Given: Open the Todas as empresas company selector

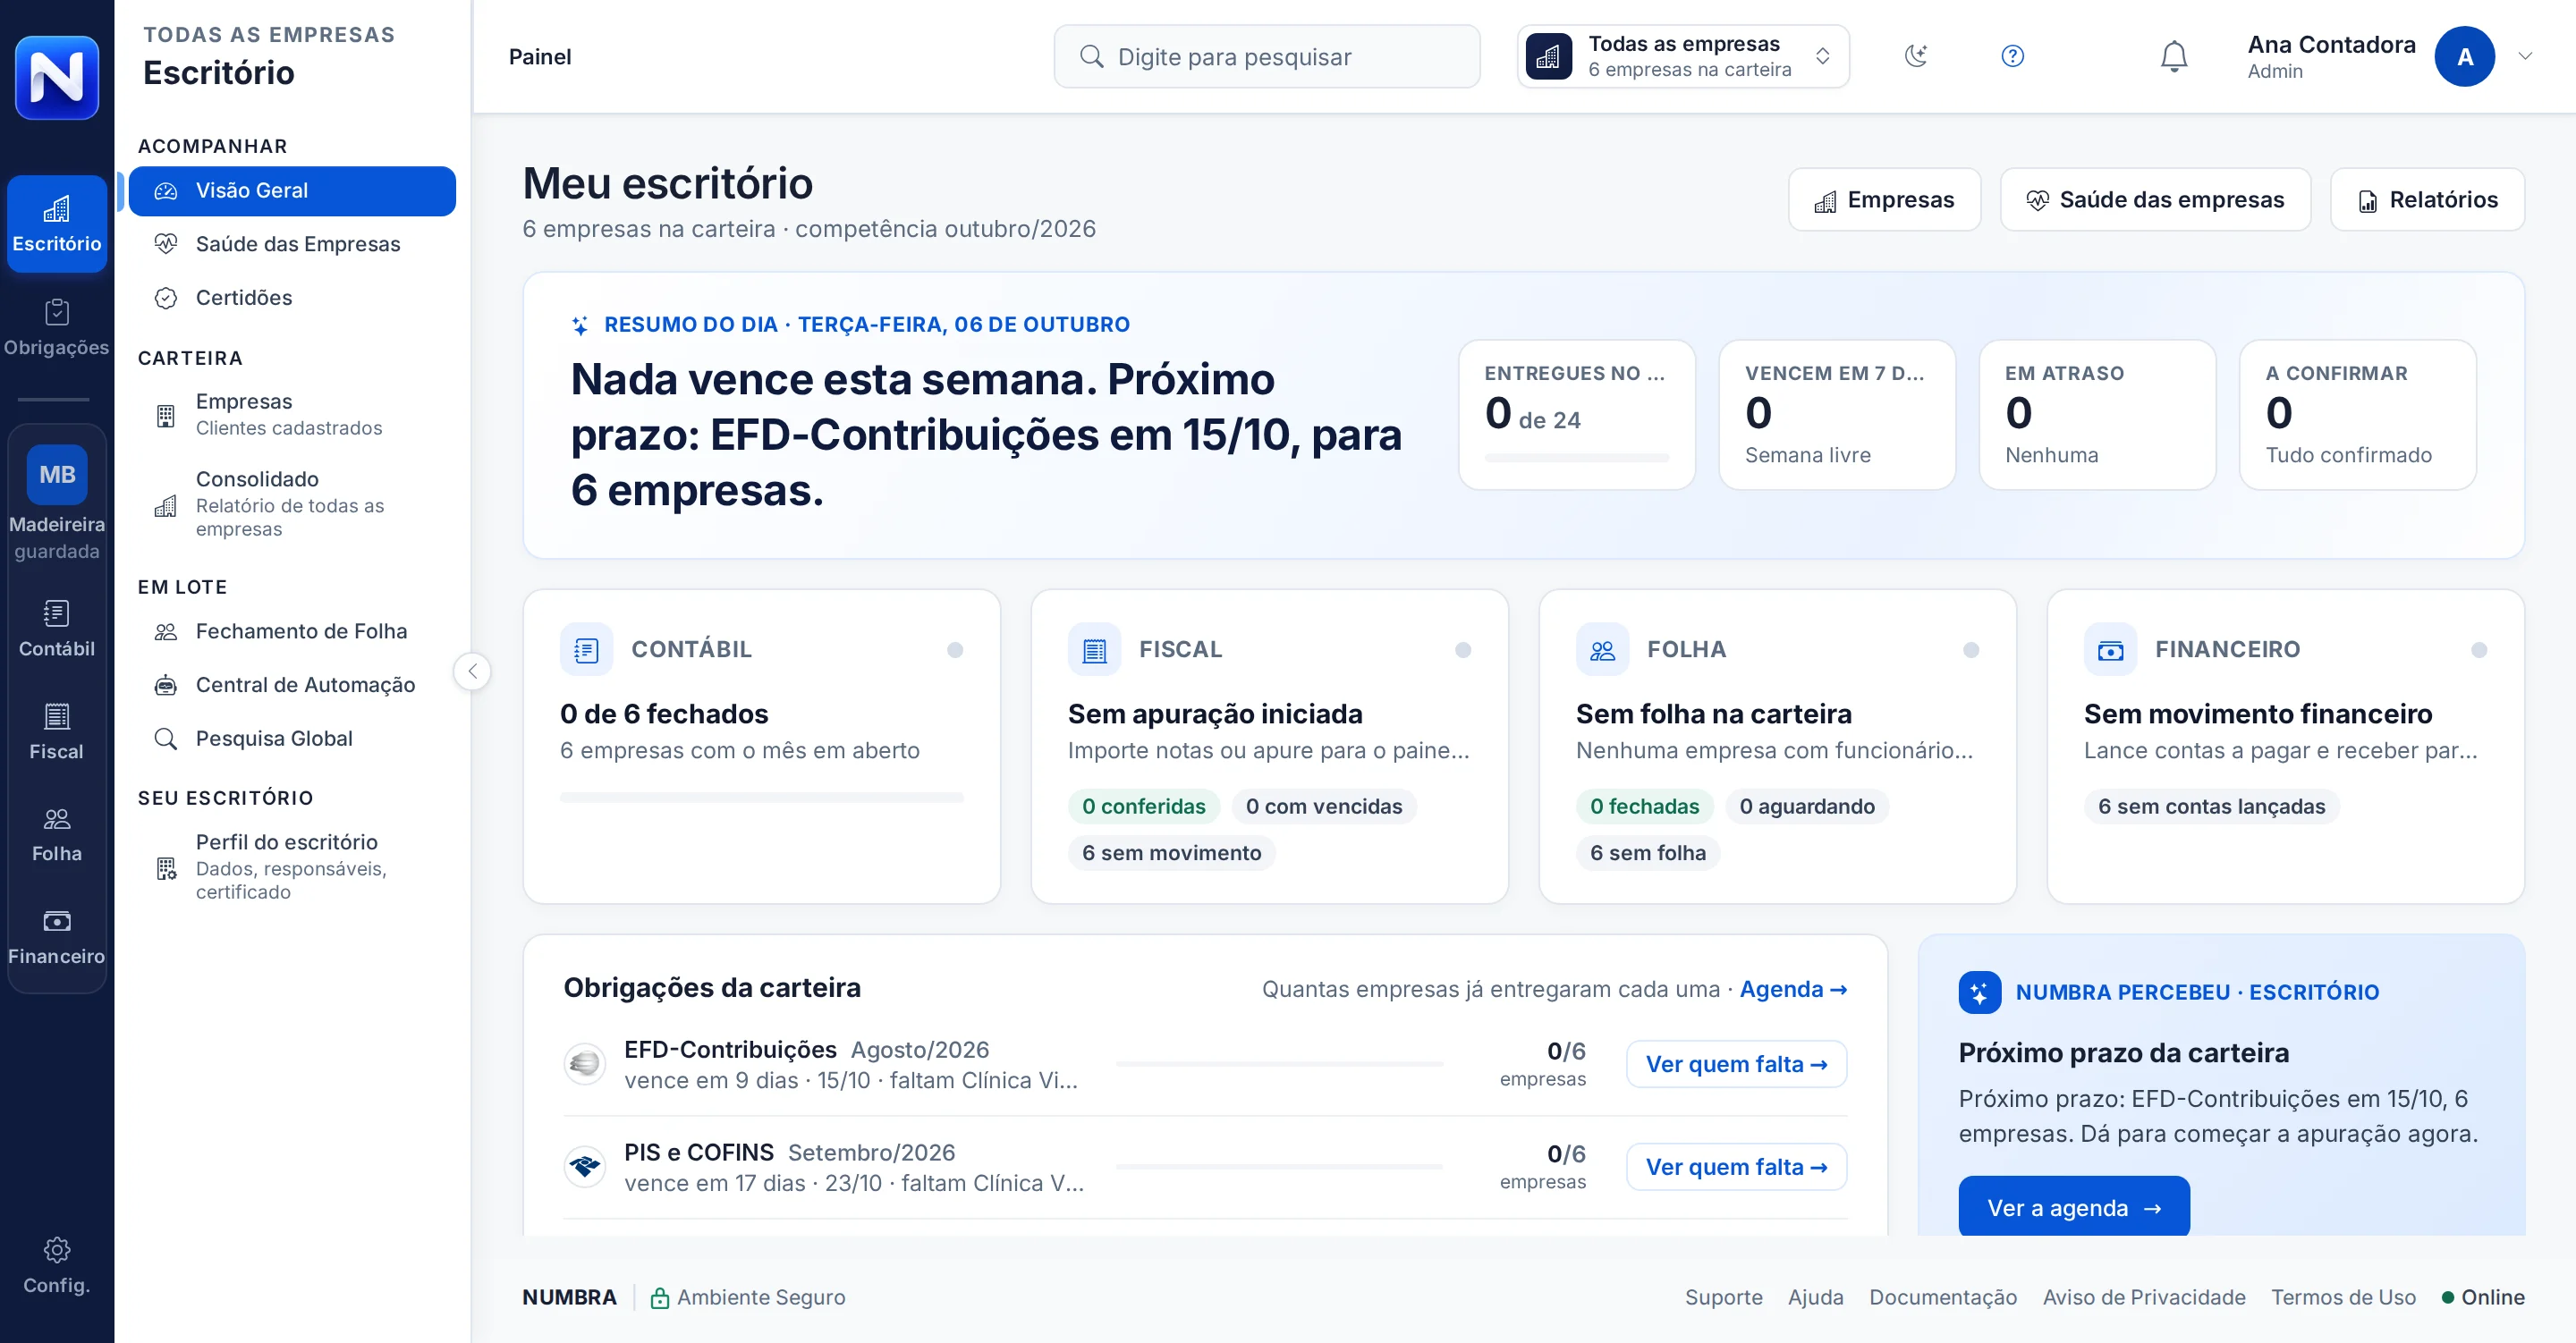Looking at the screenshot, I should coord(1683,56).
